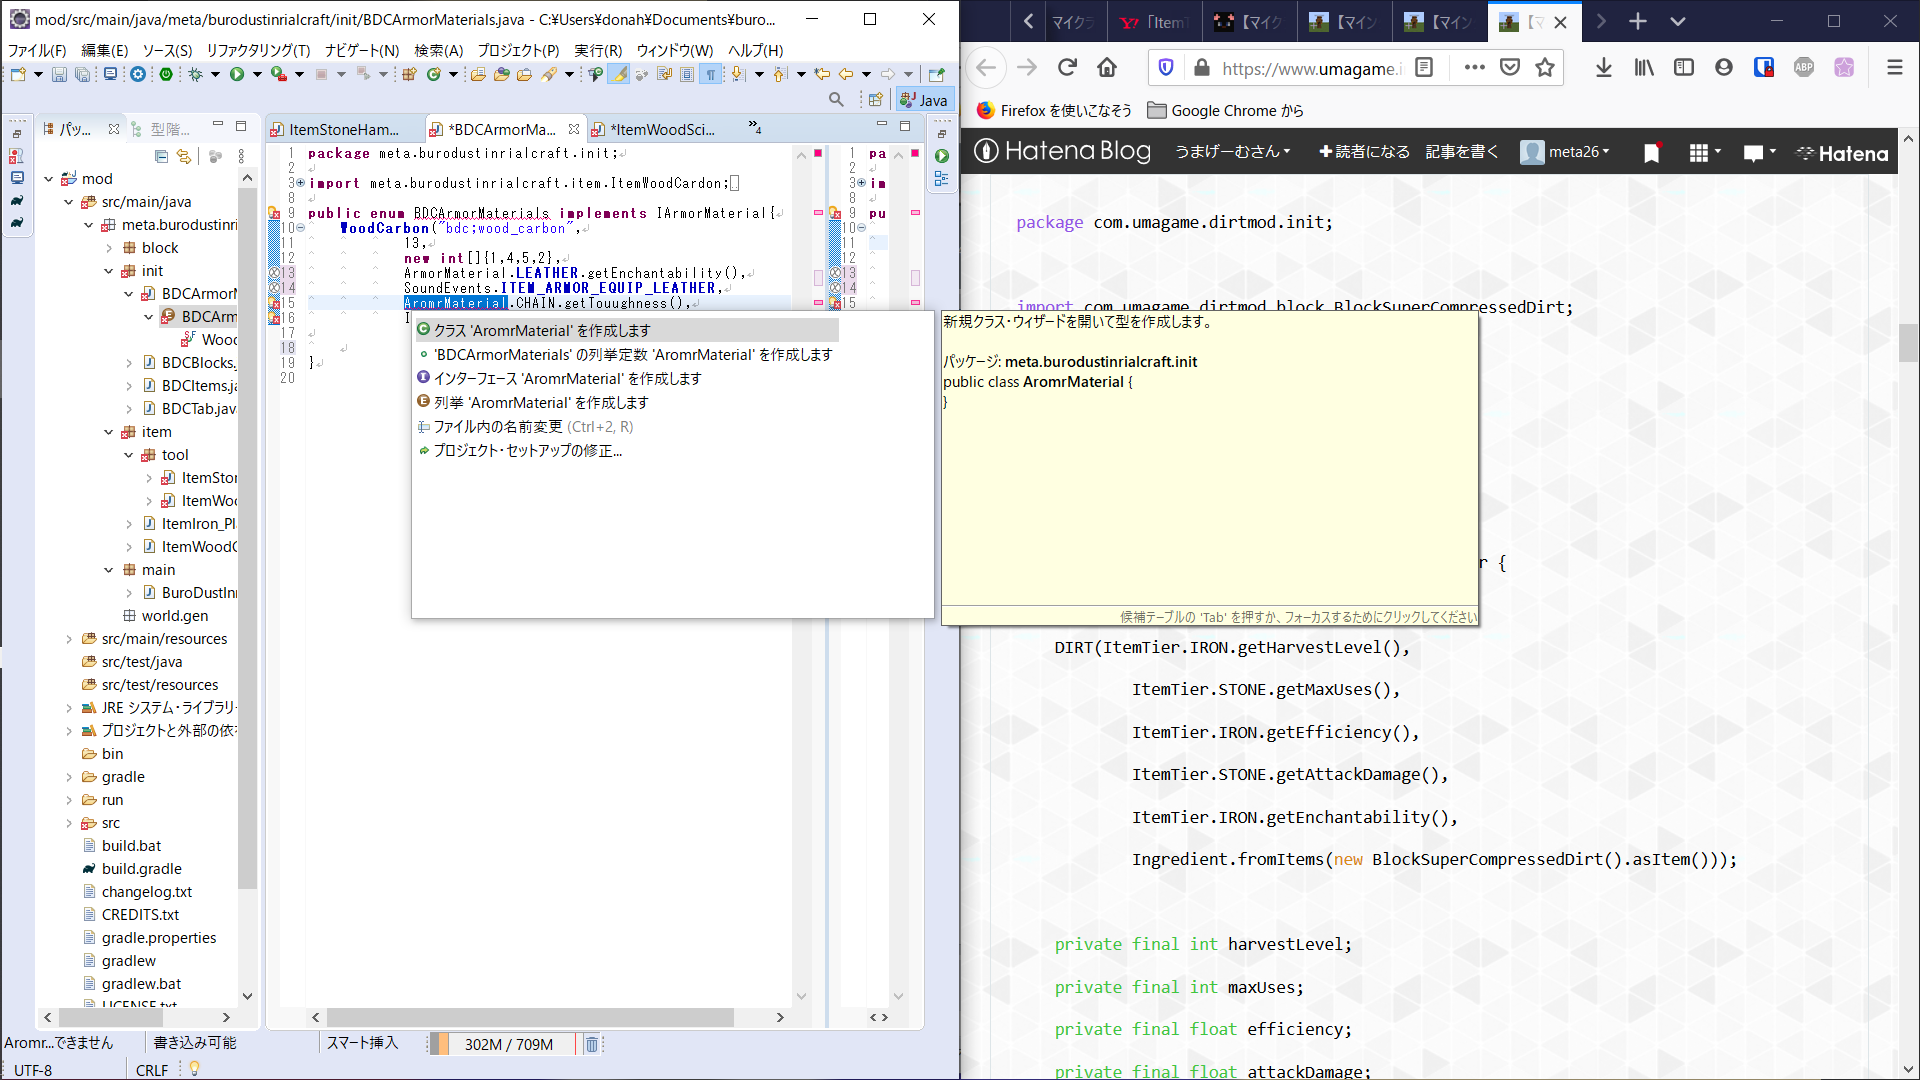Click the Save floppy disk icon

pyautogui.click(x=59, y=74)
